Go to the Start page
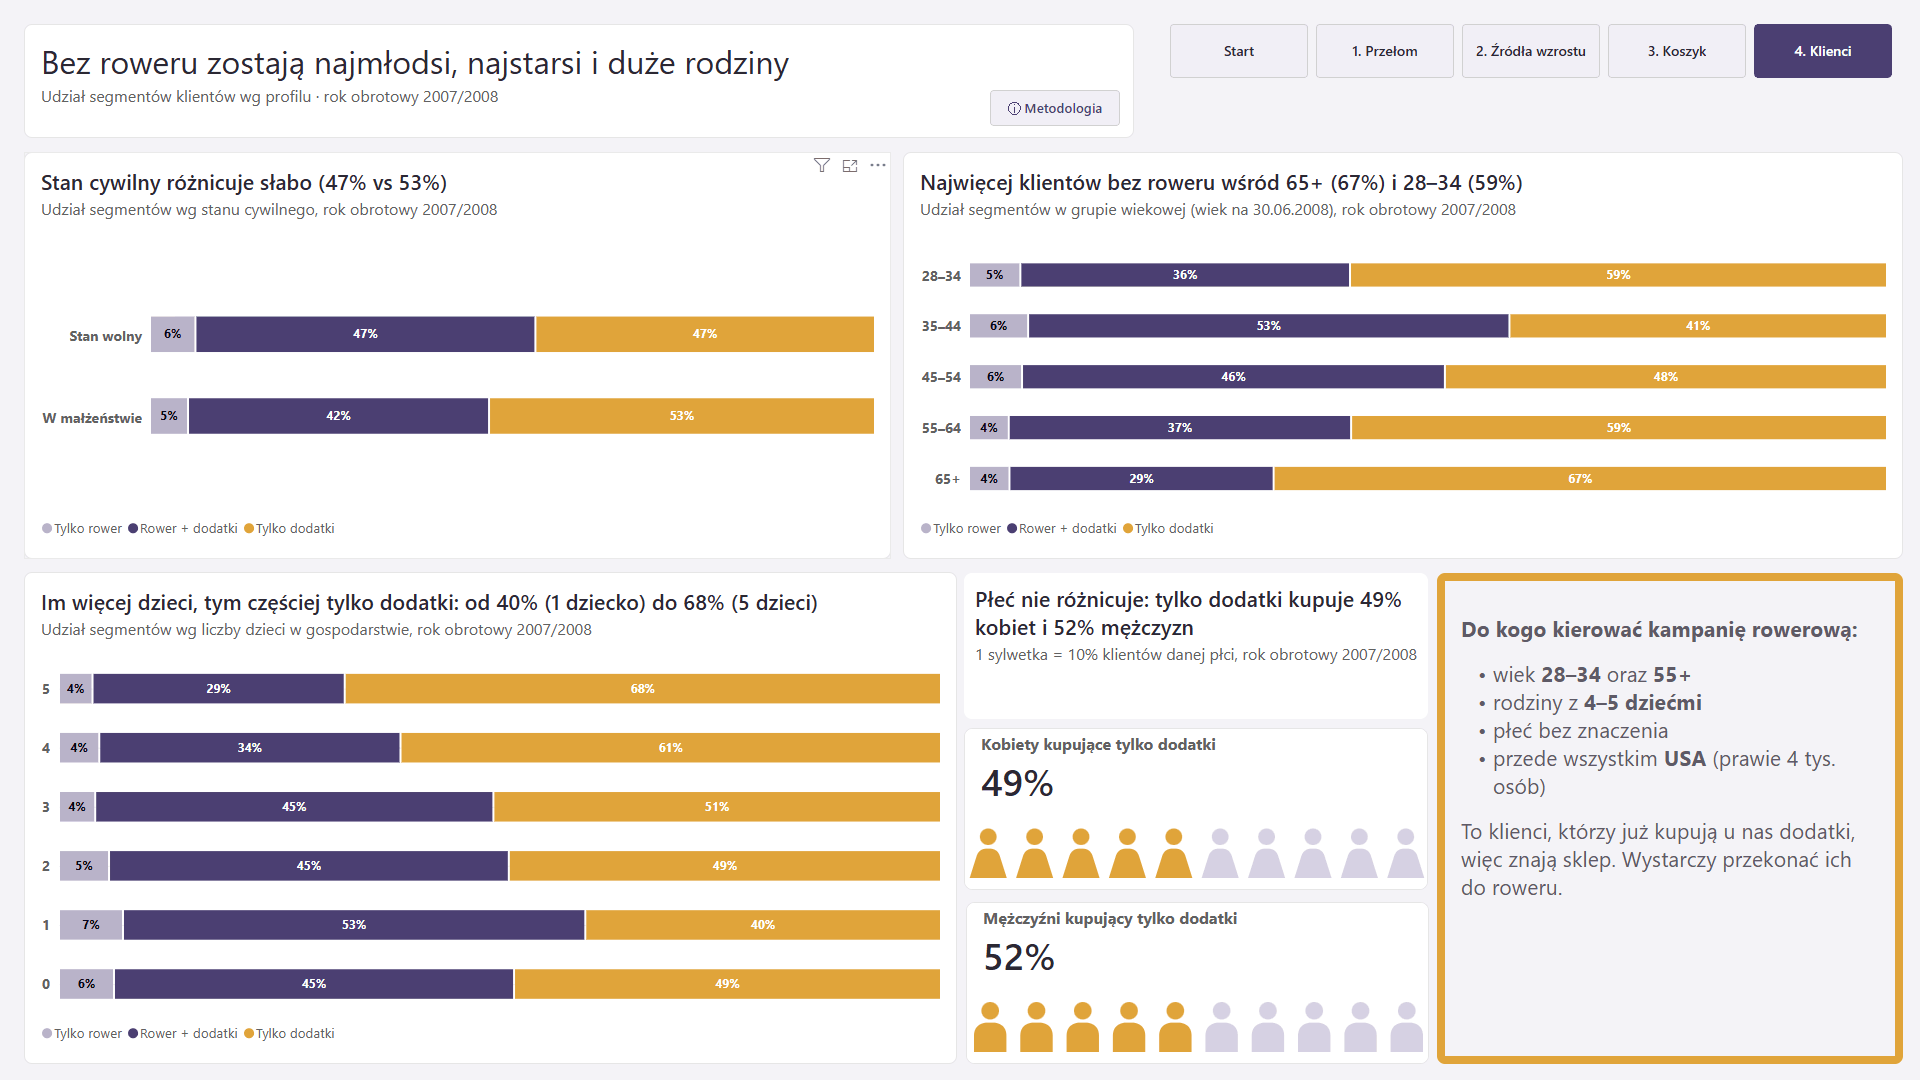Screen dimensions: 1920x1080 pyautogui.click(x=1239, y=51)
